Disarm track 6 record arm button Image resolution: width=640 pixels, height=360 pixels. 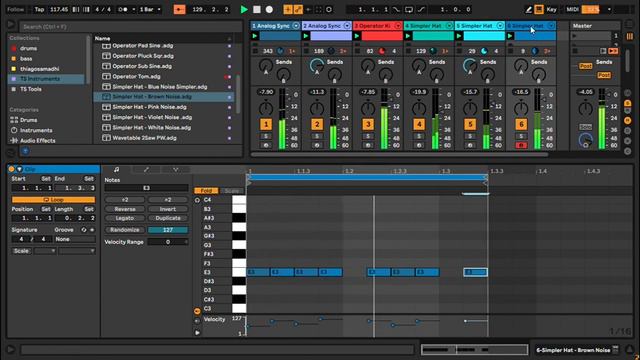click(521, 145)
